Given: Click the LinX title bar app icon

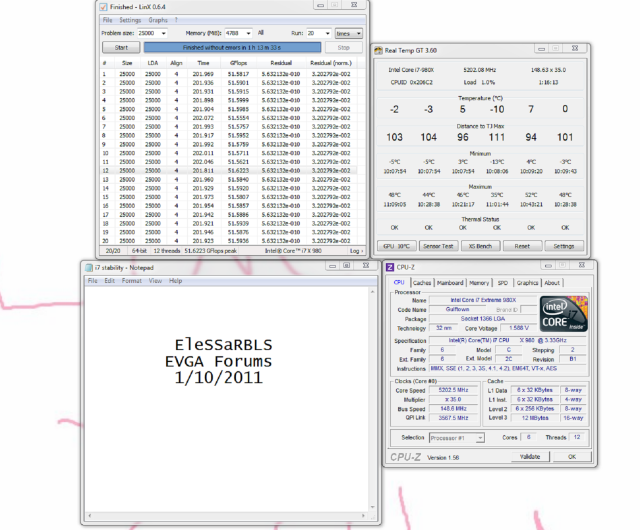Looking at the screenshot, I should (x=105, y=6).
